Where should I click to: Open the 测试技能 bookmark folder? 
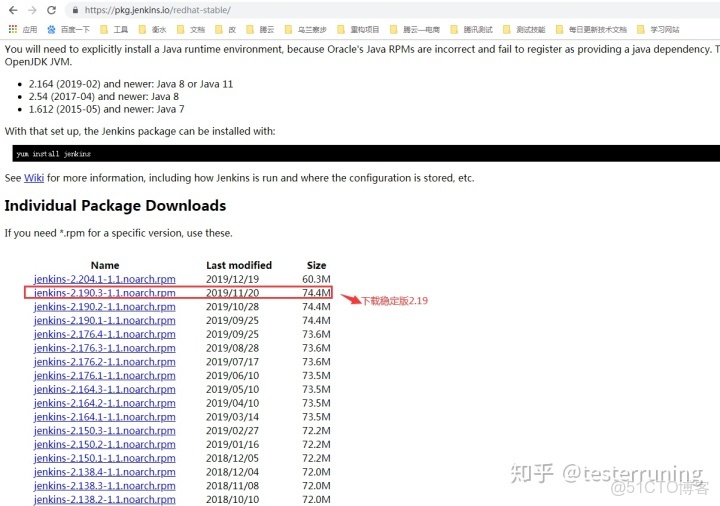point(524,29)
